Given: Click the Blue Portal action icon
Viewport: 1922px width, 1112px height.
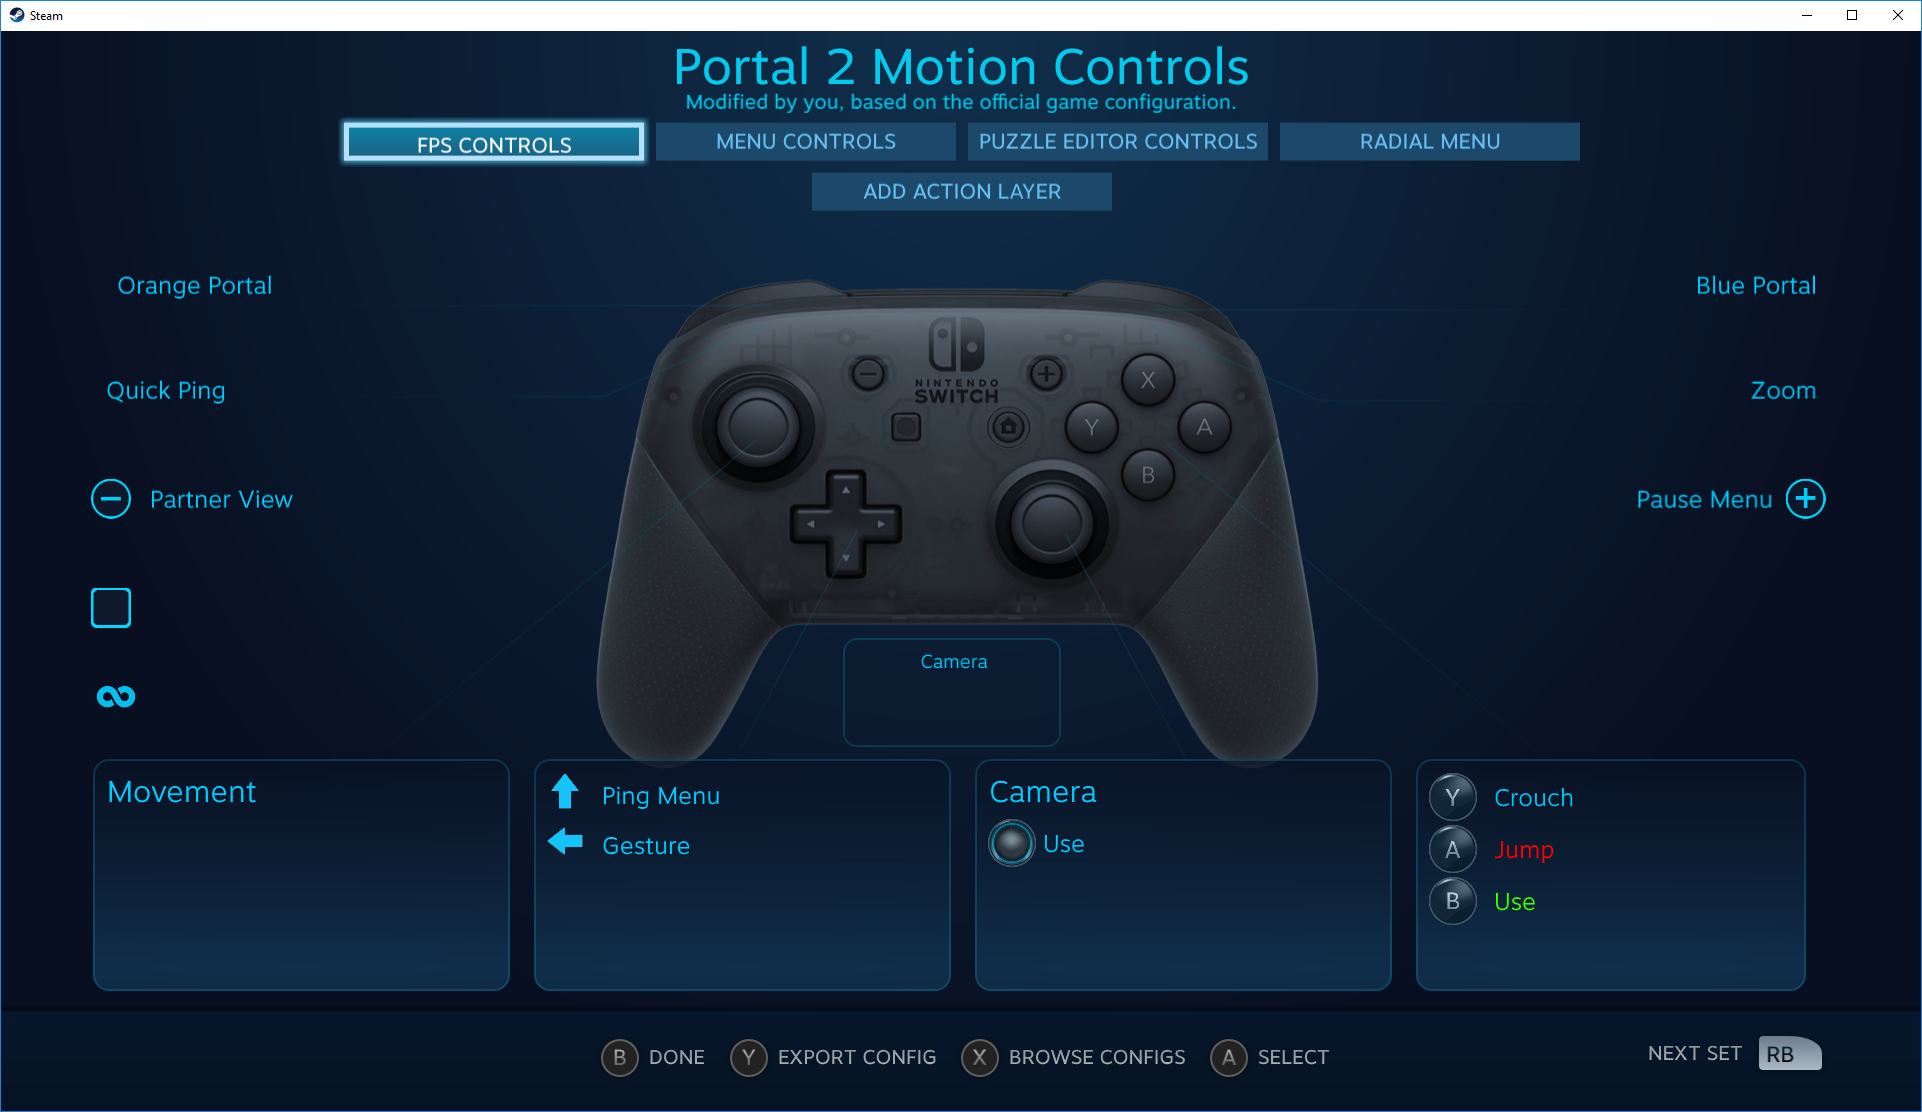Looking at the screenshot, I should click(x=1754, y=285).
